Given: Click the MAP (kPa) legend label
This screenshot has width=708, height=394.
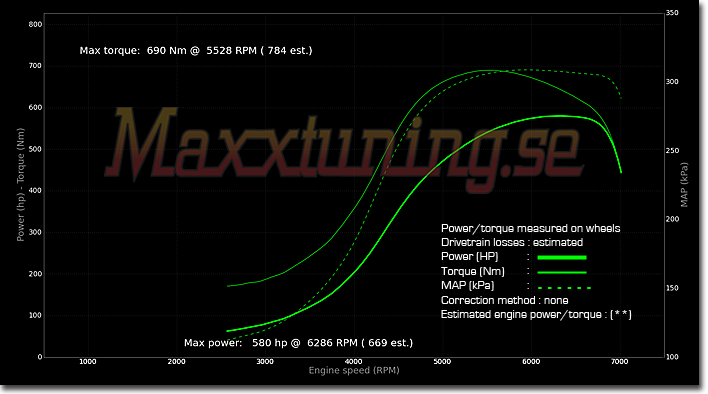Looking at the screenshot, I should point(467,286).
